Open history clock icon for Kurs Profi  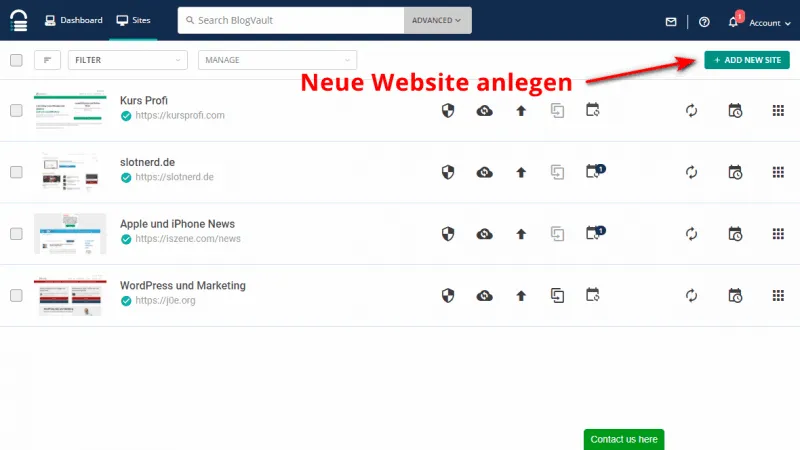tap(735, 111)
